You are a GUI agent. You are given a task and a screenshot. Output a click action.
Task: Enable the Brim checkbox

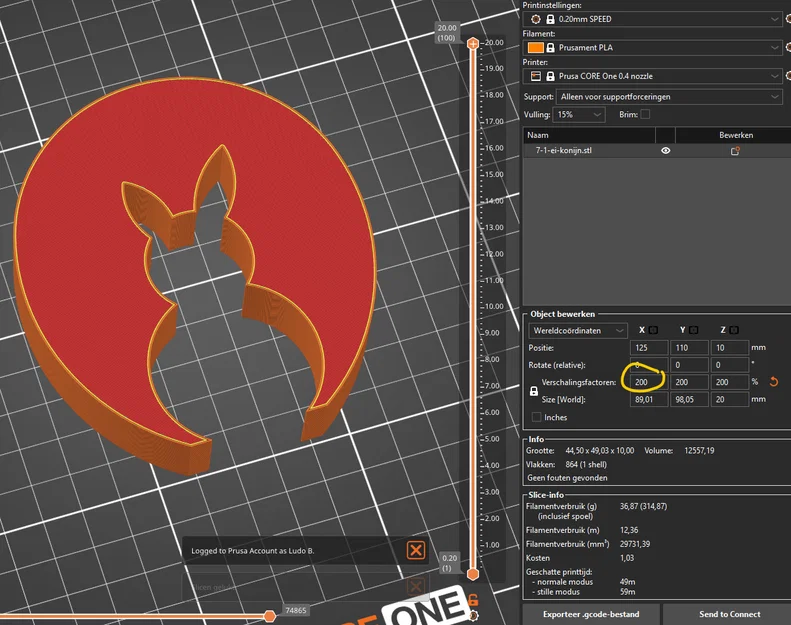click(645, 115)
